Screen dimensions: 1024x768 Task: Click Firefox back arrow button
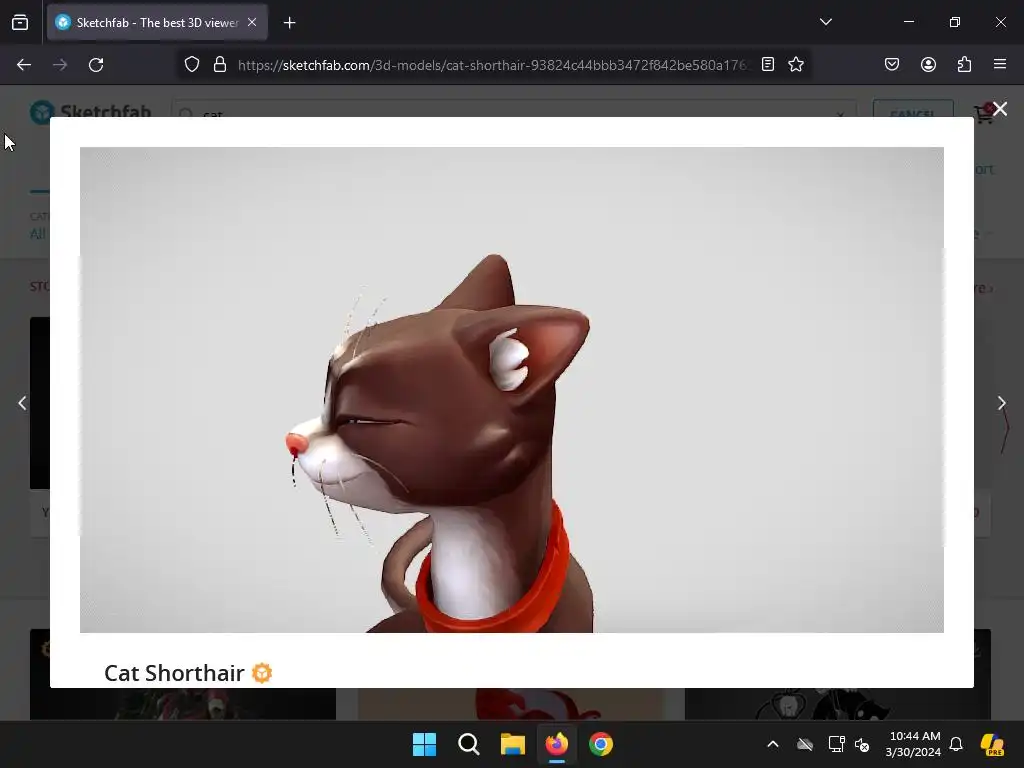(24, 65)
